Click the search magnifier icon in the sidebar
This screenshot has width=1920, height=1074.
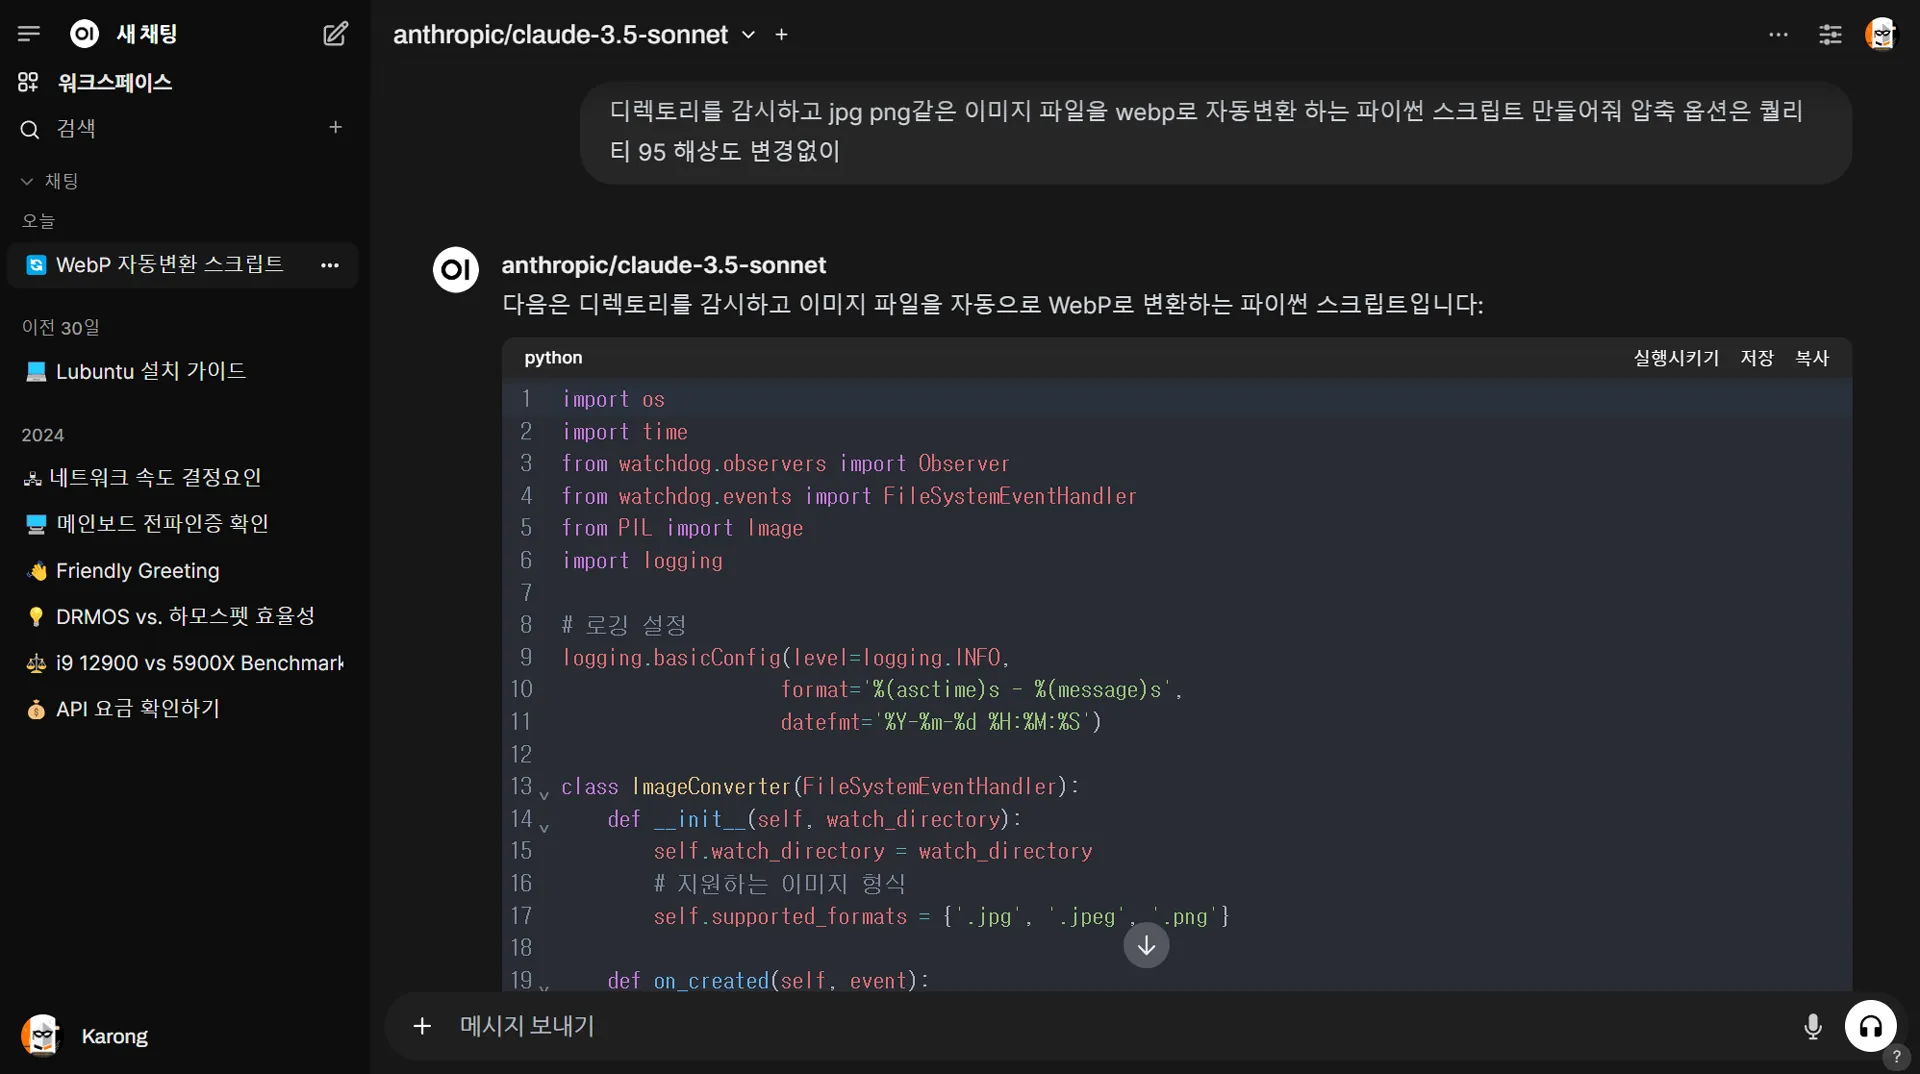(x=30, y=129)
